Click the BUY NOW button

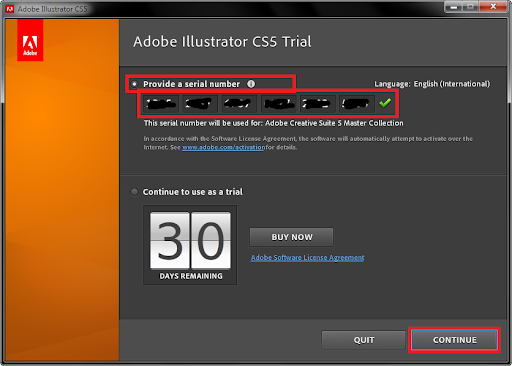292,237
